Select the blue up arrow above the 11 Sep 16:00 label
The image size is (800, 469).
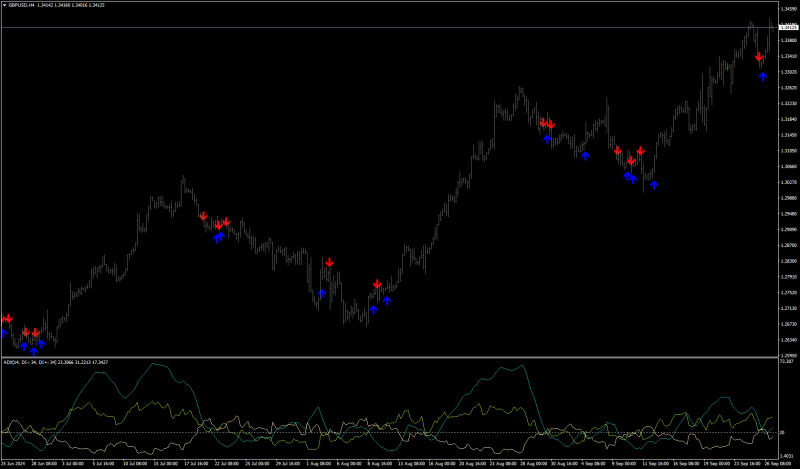tap(654, 185)
